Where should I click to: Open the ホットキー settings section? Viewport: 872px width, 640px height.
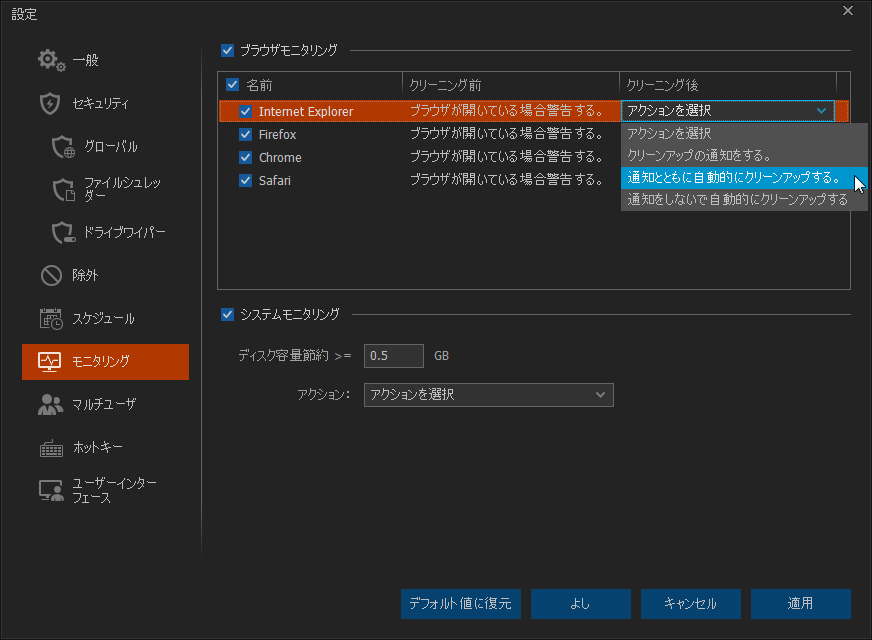click(97, 447)
